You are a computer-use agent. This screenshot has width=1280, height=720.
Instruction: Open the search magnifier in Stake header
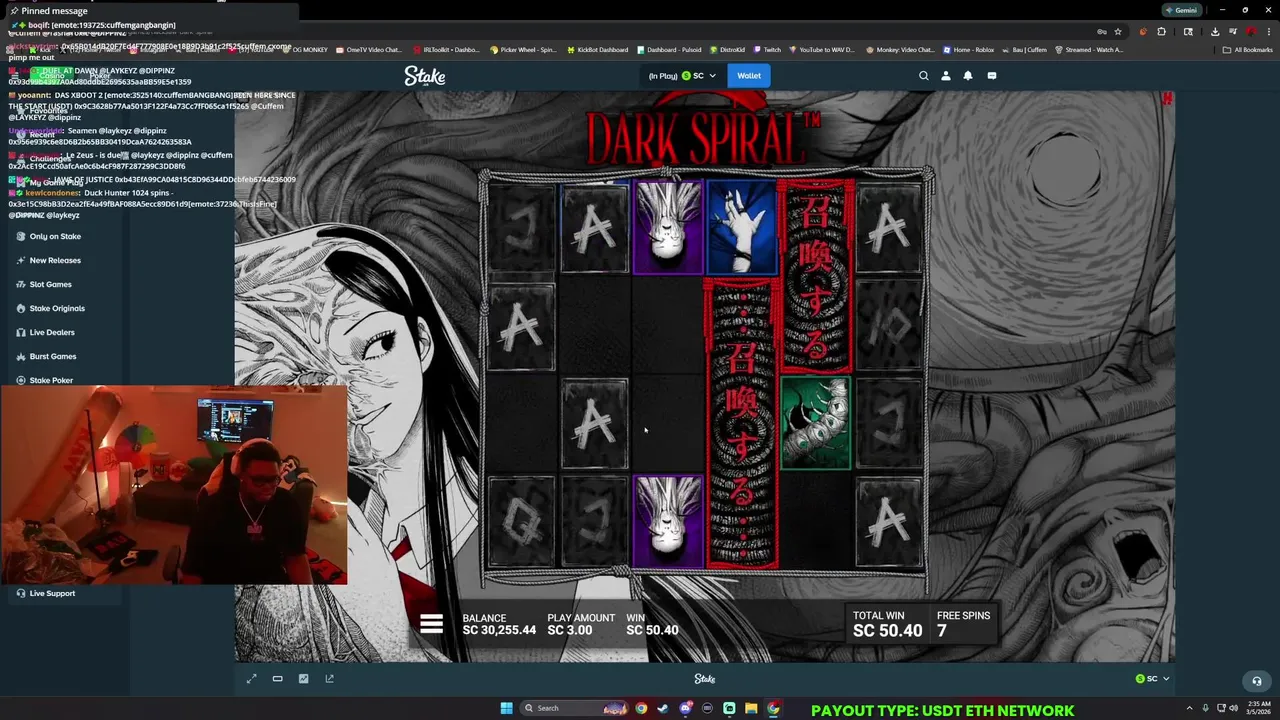(x=923, y=76)
